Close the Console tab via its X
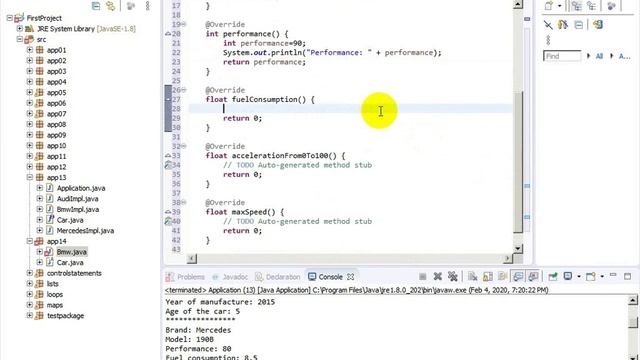Viewport: 640px width, 360px height. coord(350,277)
